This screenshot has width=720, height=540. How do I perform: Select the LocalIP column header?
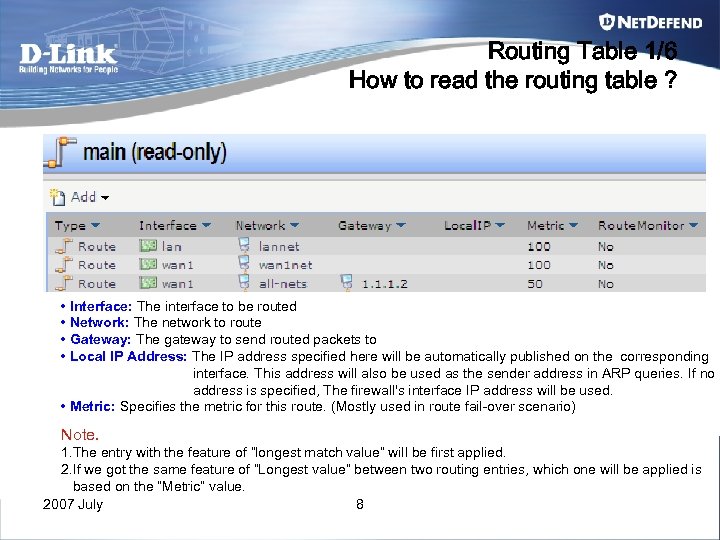[x=467, y=225]
